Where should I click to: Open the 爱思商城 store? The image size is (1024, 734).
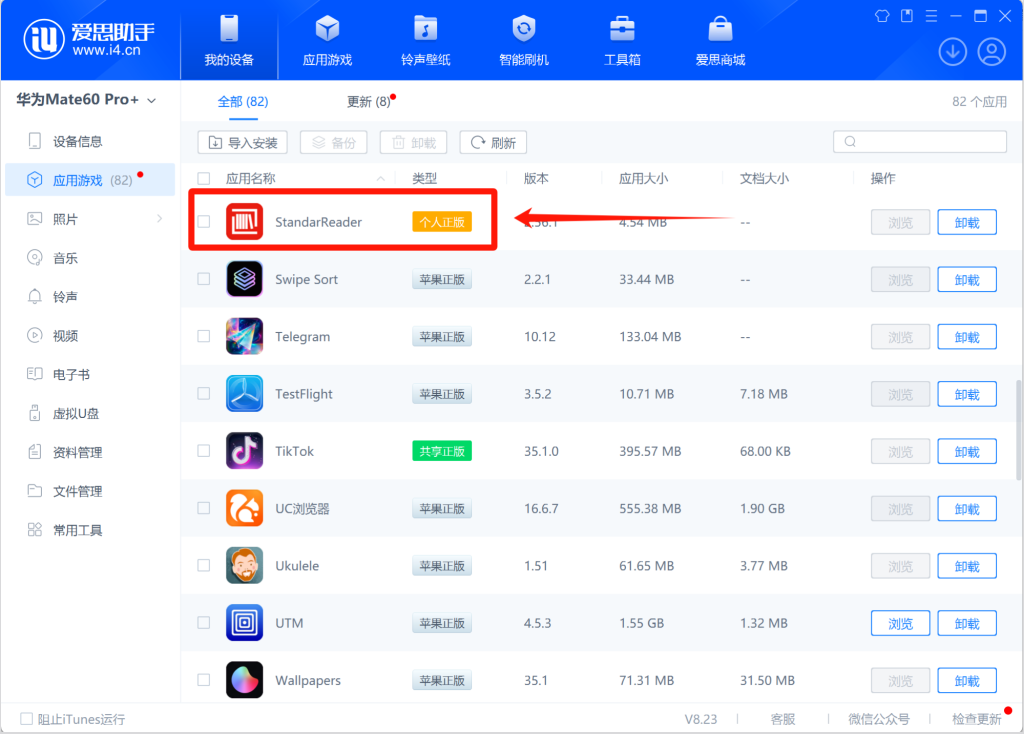pyautogui.click(x=720, y=40)
